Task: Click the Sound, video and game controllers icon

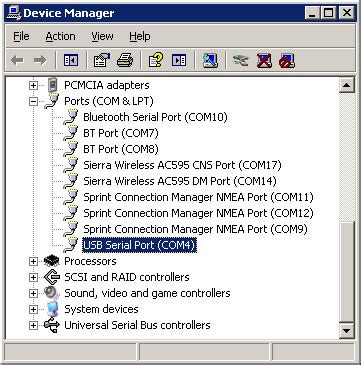Action: (52, 293)
